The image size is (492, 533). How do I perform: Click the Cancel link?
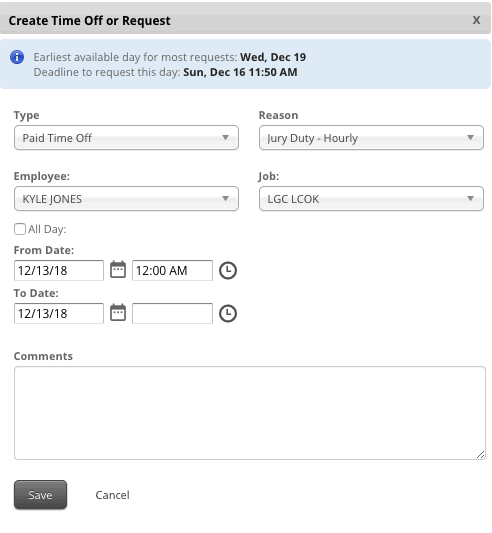[x=112, y=495]
